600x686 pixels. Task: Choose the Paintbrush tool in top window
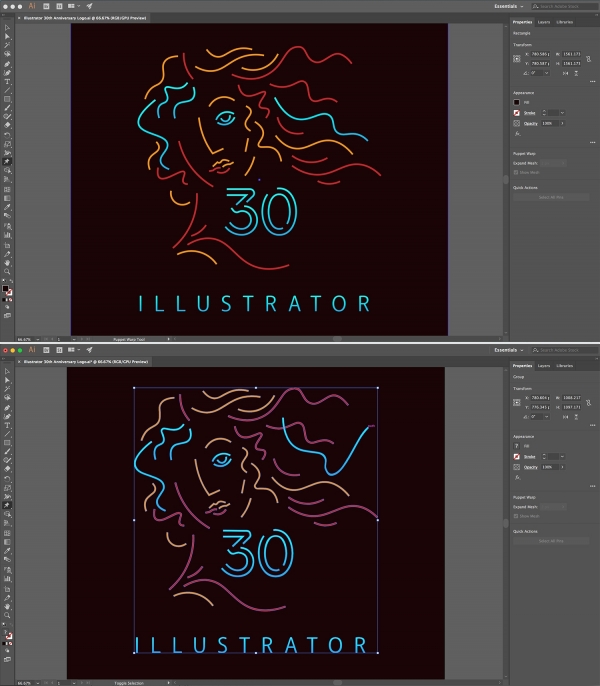point(7,108)
